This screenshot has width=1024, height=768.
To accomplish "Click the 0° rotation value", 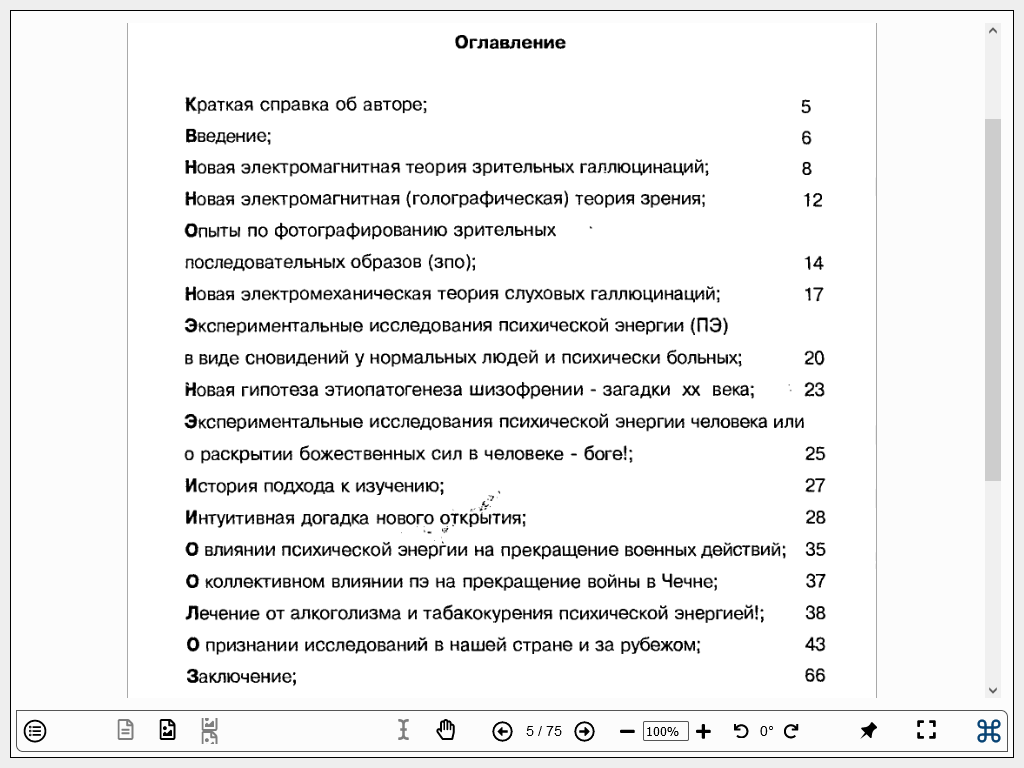I will coord(766,731).
